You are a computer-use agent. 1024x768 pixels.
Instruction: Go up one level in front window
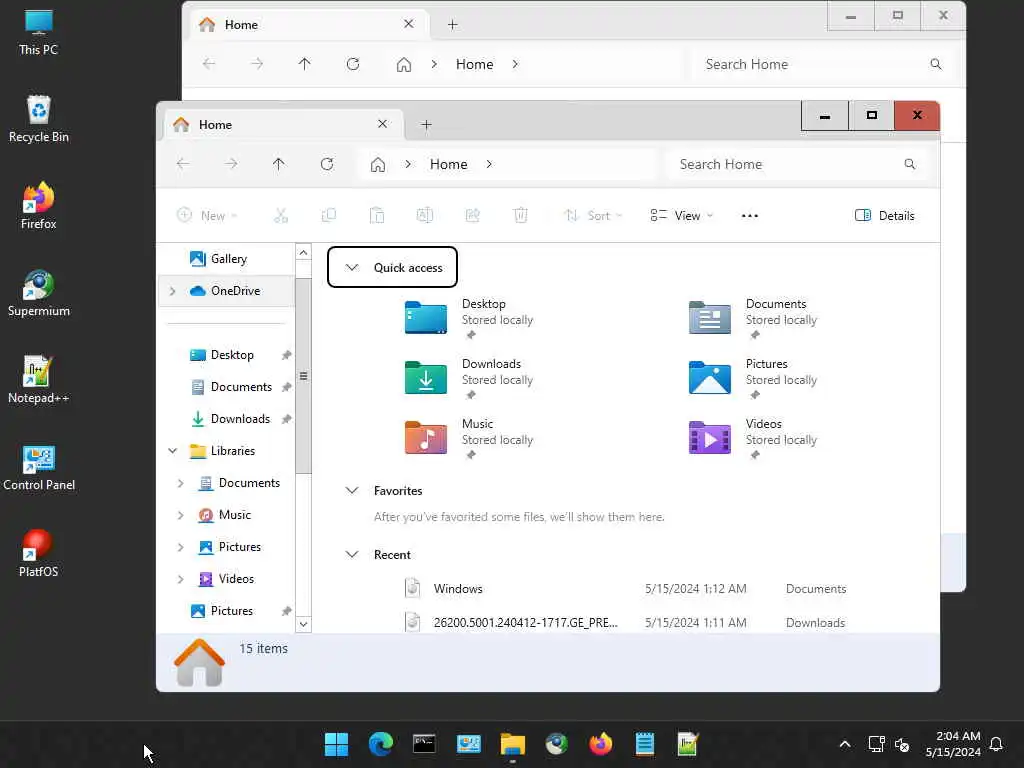[279, 164]
